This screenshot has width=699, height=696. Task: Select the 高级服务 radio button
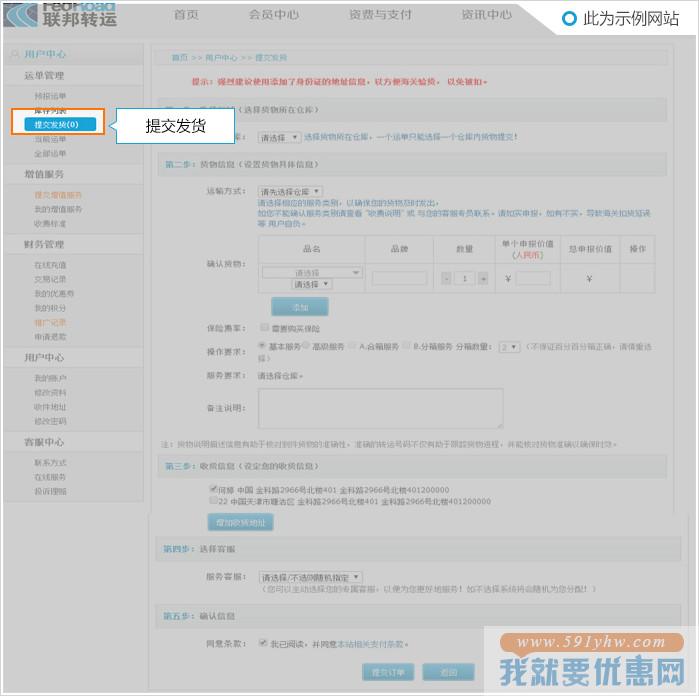pos(306,346)
